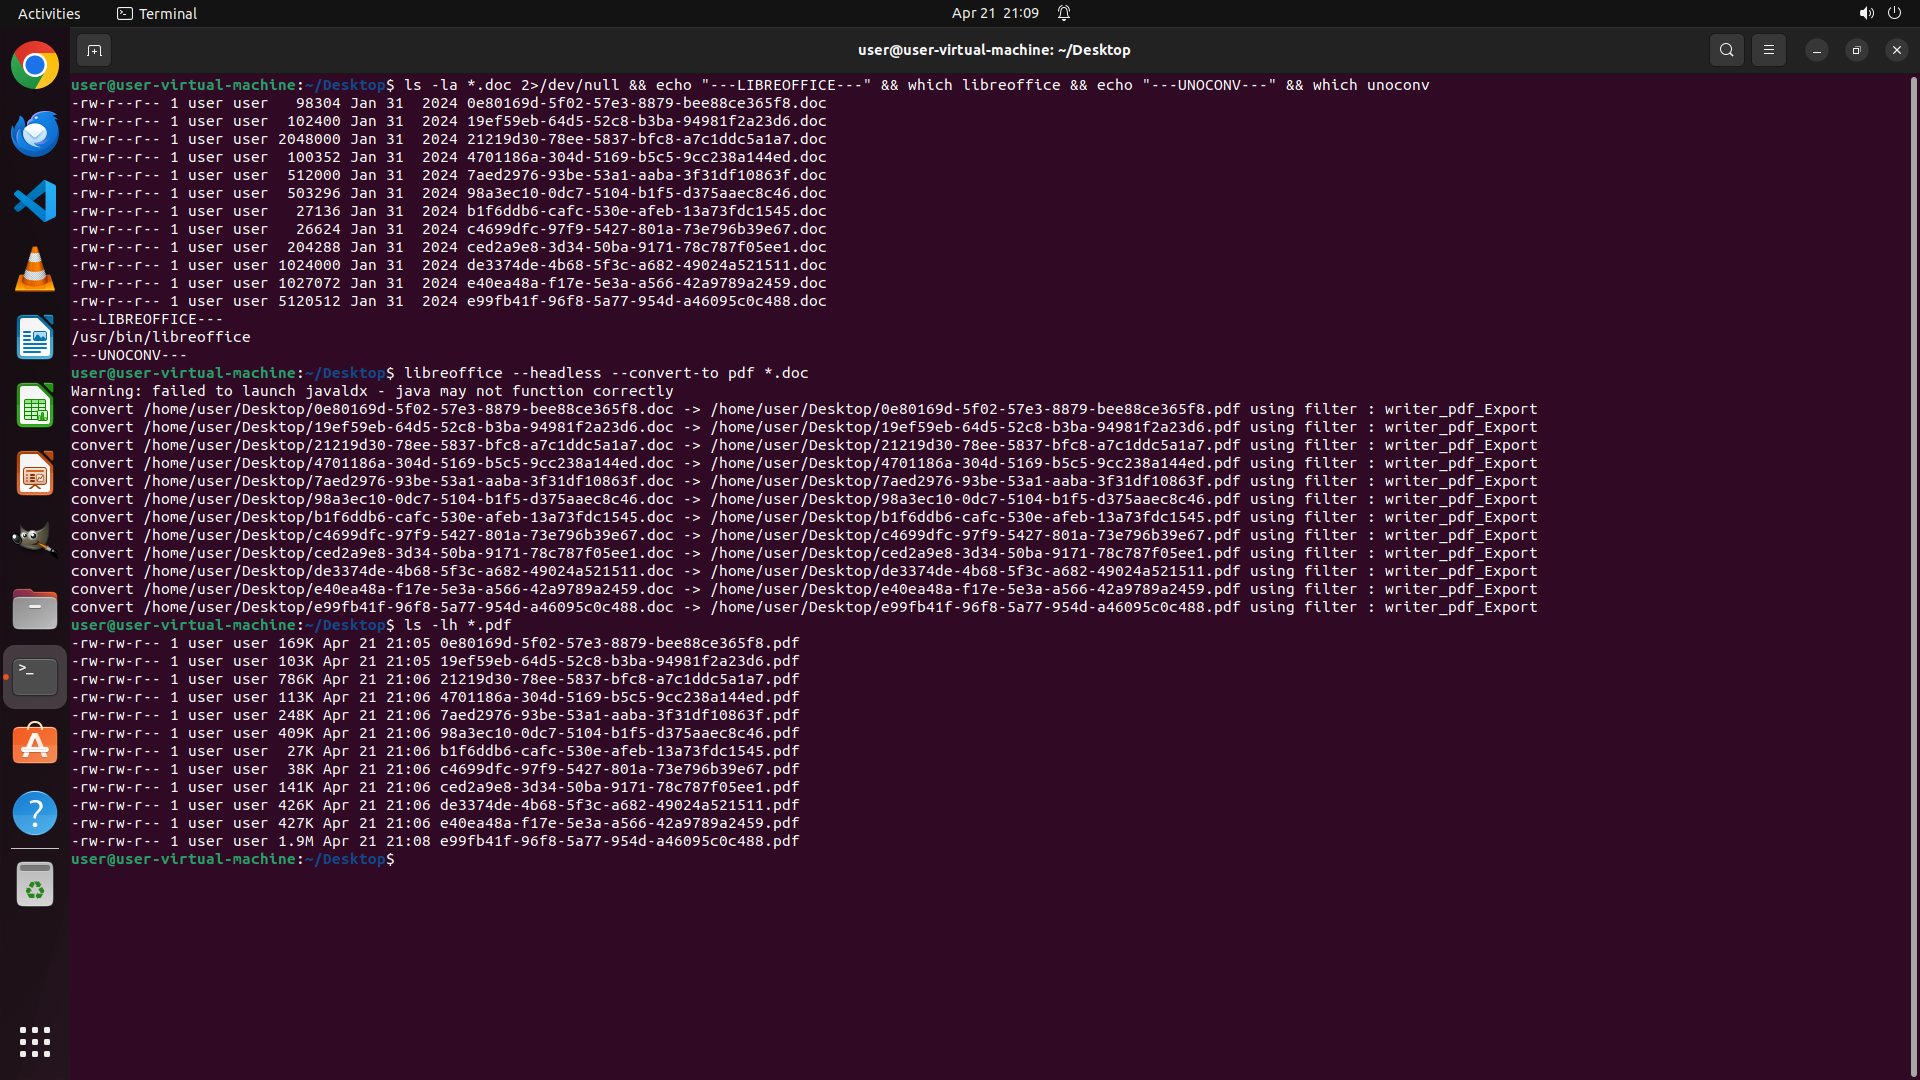Click the terminal search icon
Image resolution: width=1920 pixels, height=1080 pixels.
coord(1726,50)
